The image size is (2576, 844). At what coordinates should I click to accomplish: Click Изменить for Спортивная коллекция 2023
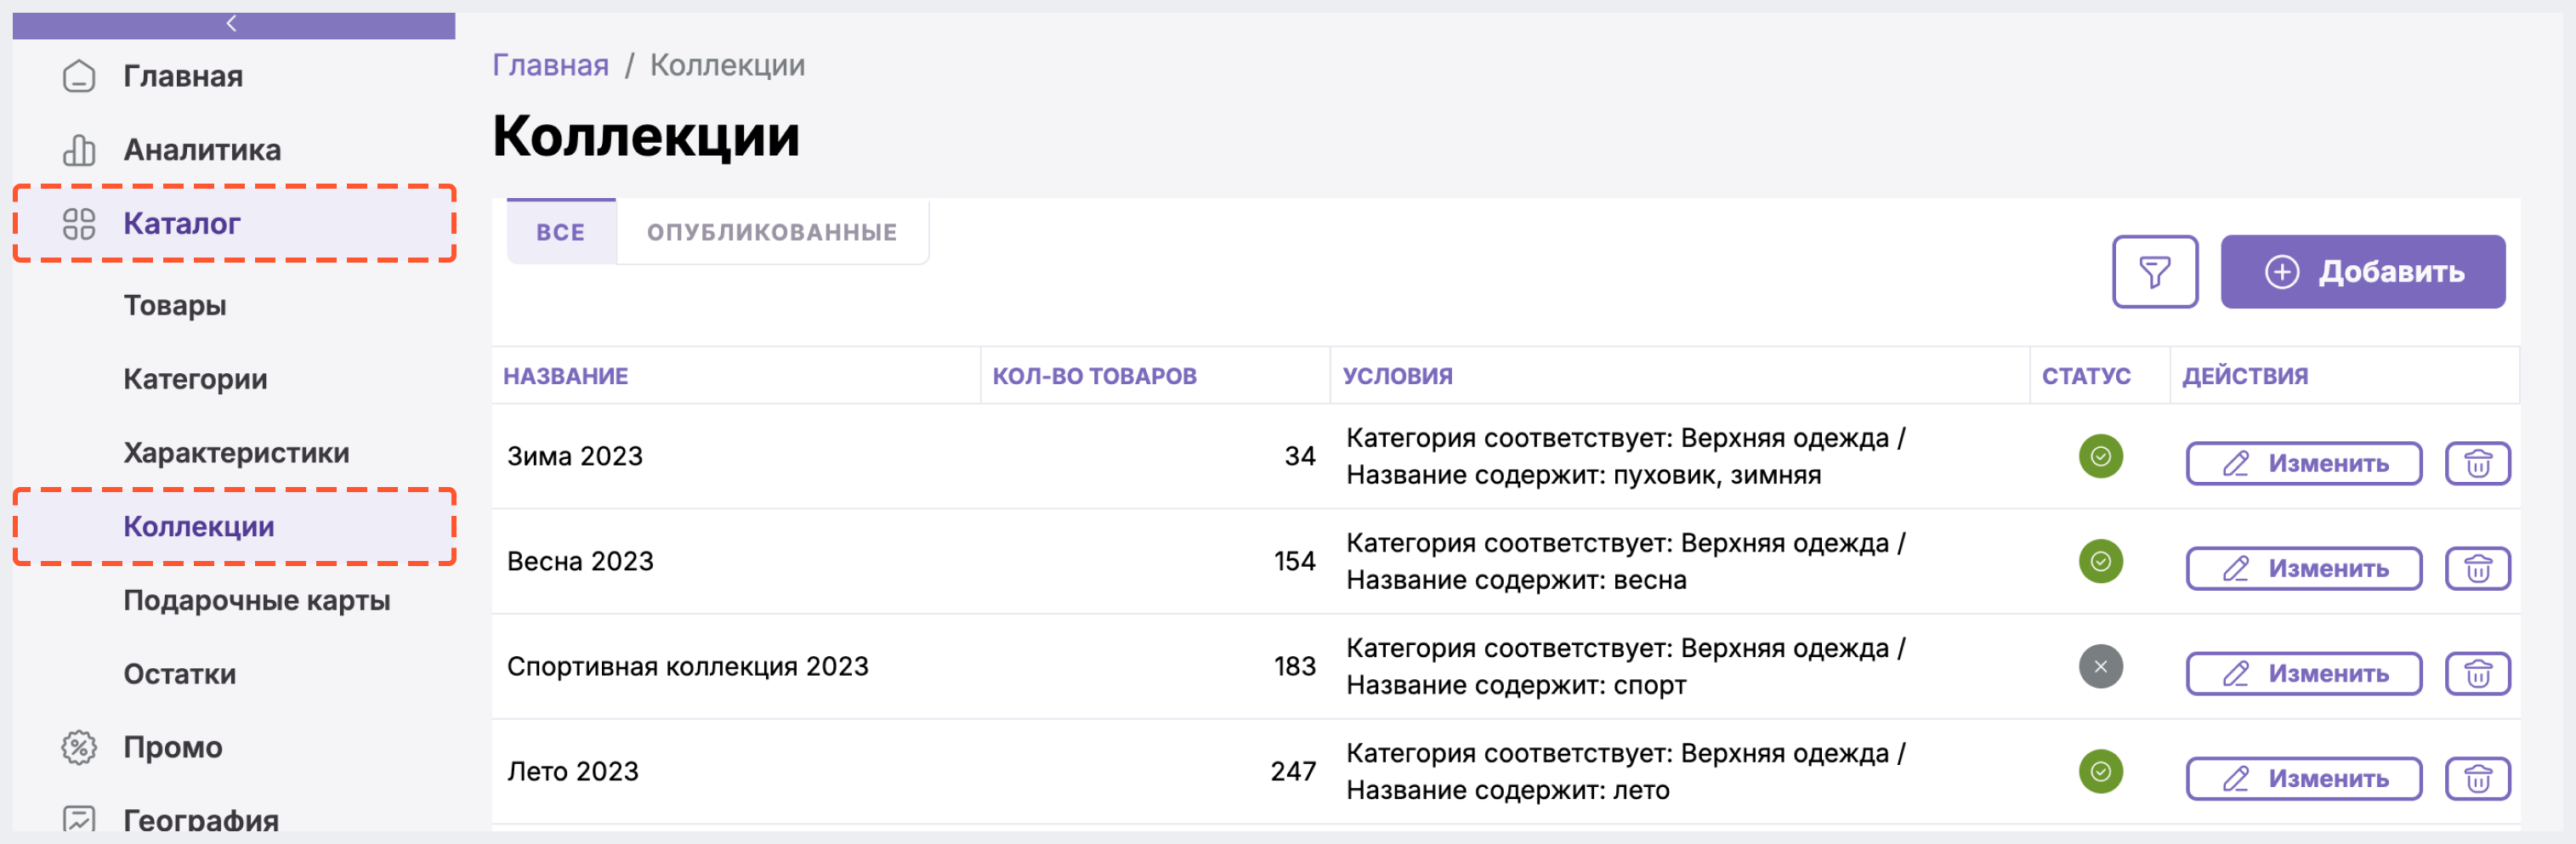point(2303,673)
